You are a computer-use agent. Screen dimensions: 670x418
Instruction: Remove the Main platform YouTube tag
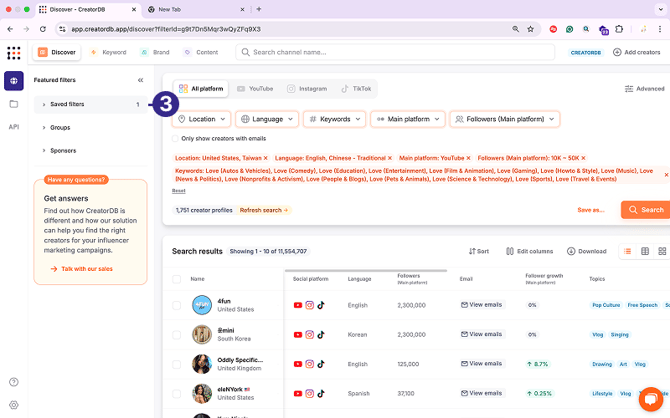pos(468,158)
